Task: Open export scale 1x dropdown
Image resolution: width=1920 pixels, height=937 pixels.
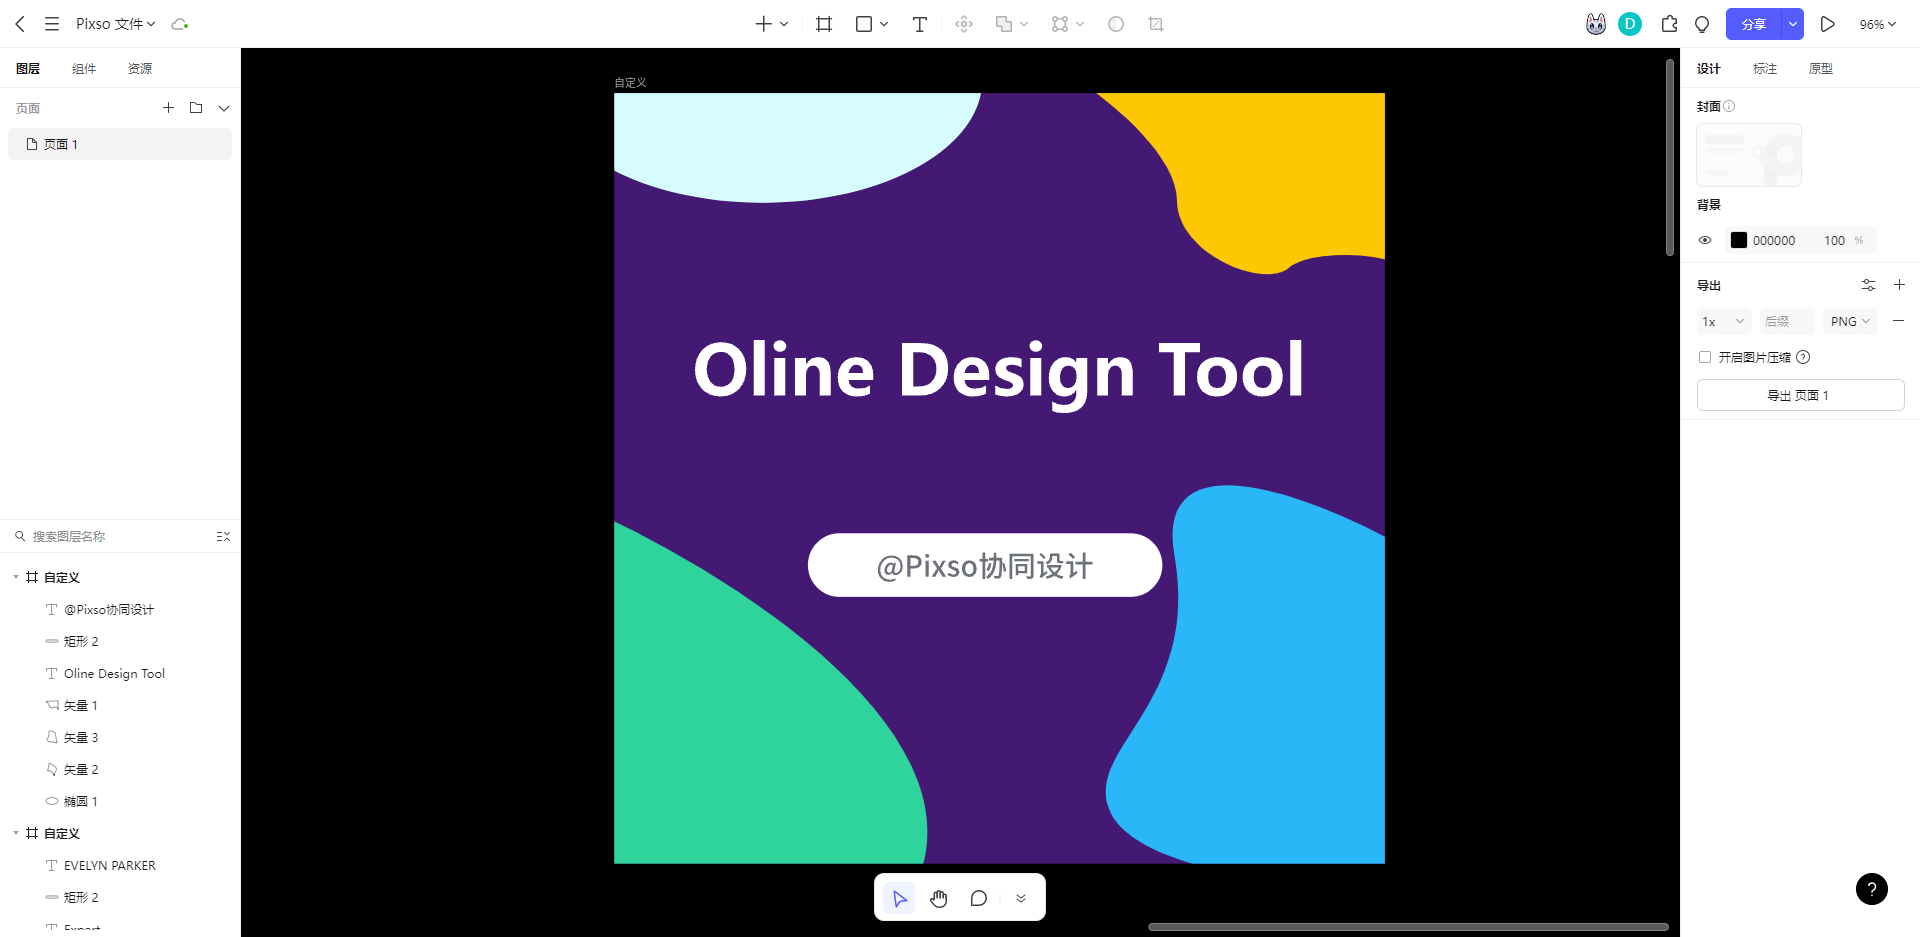Action: click(1724, 321)
